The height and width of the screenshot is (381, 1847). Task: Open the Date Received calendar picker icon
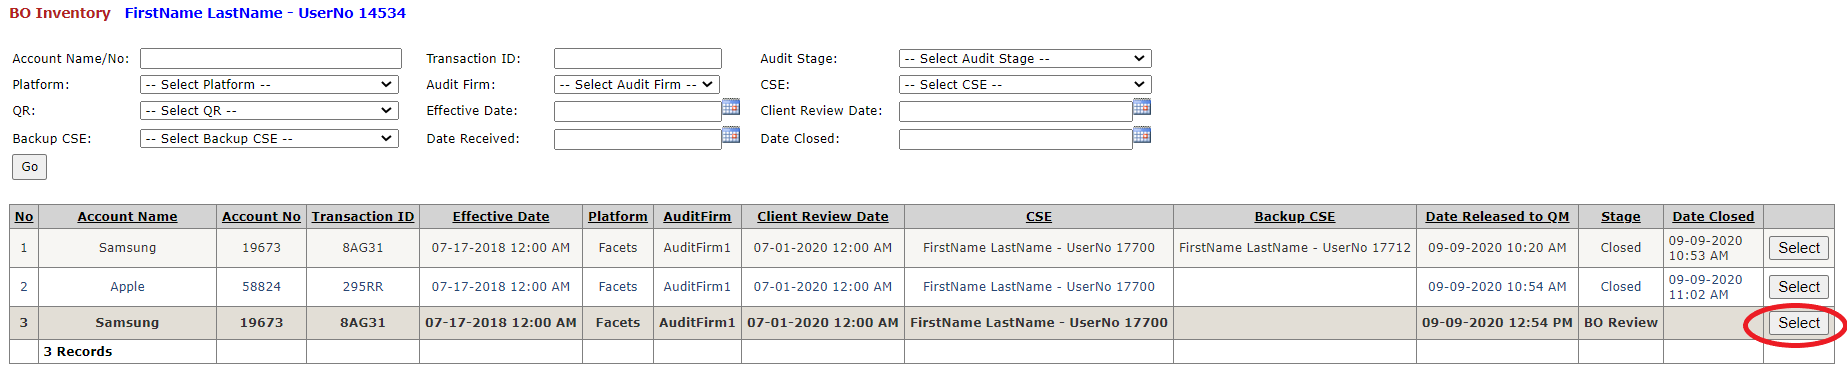tap(731, 135)
